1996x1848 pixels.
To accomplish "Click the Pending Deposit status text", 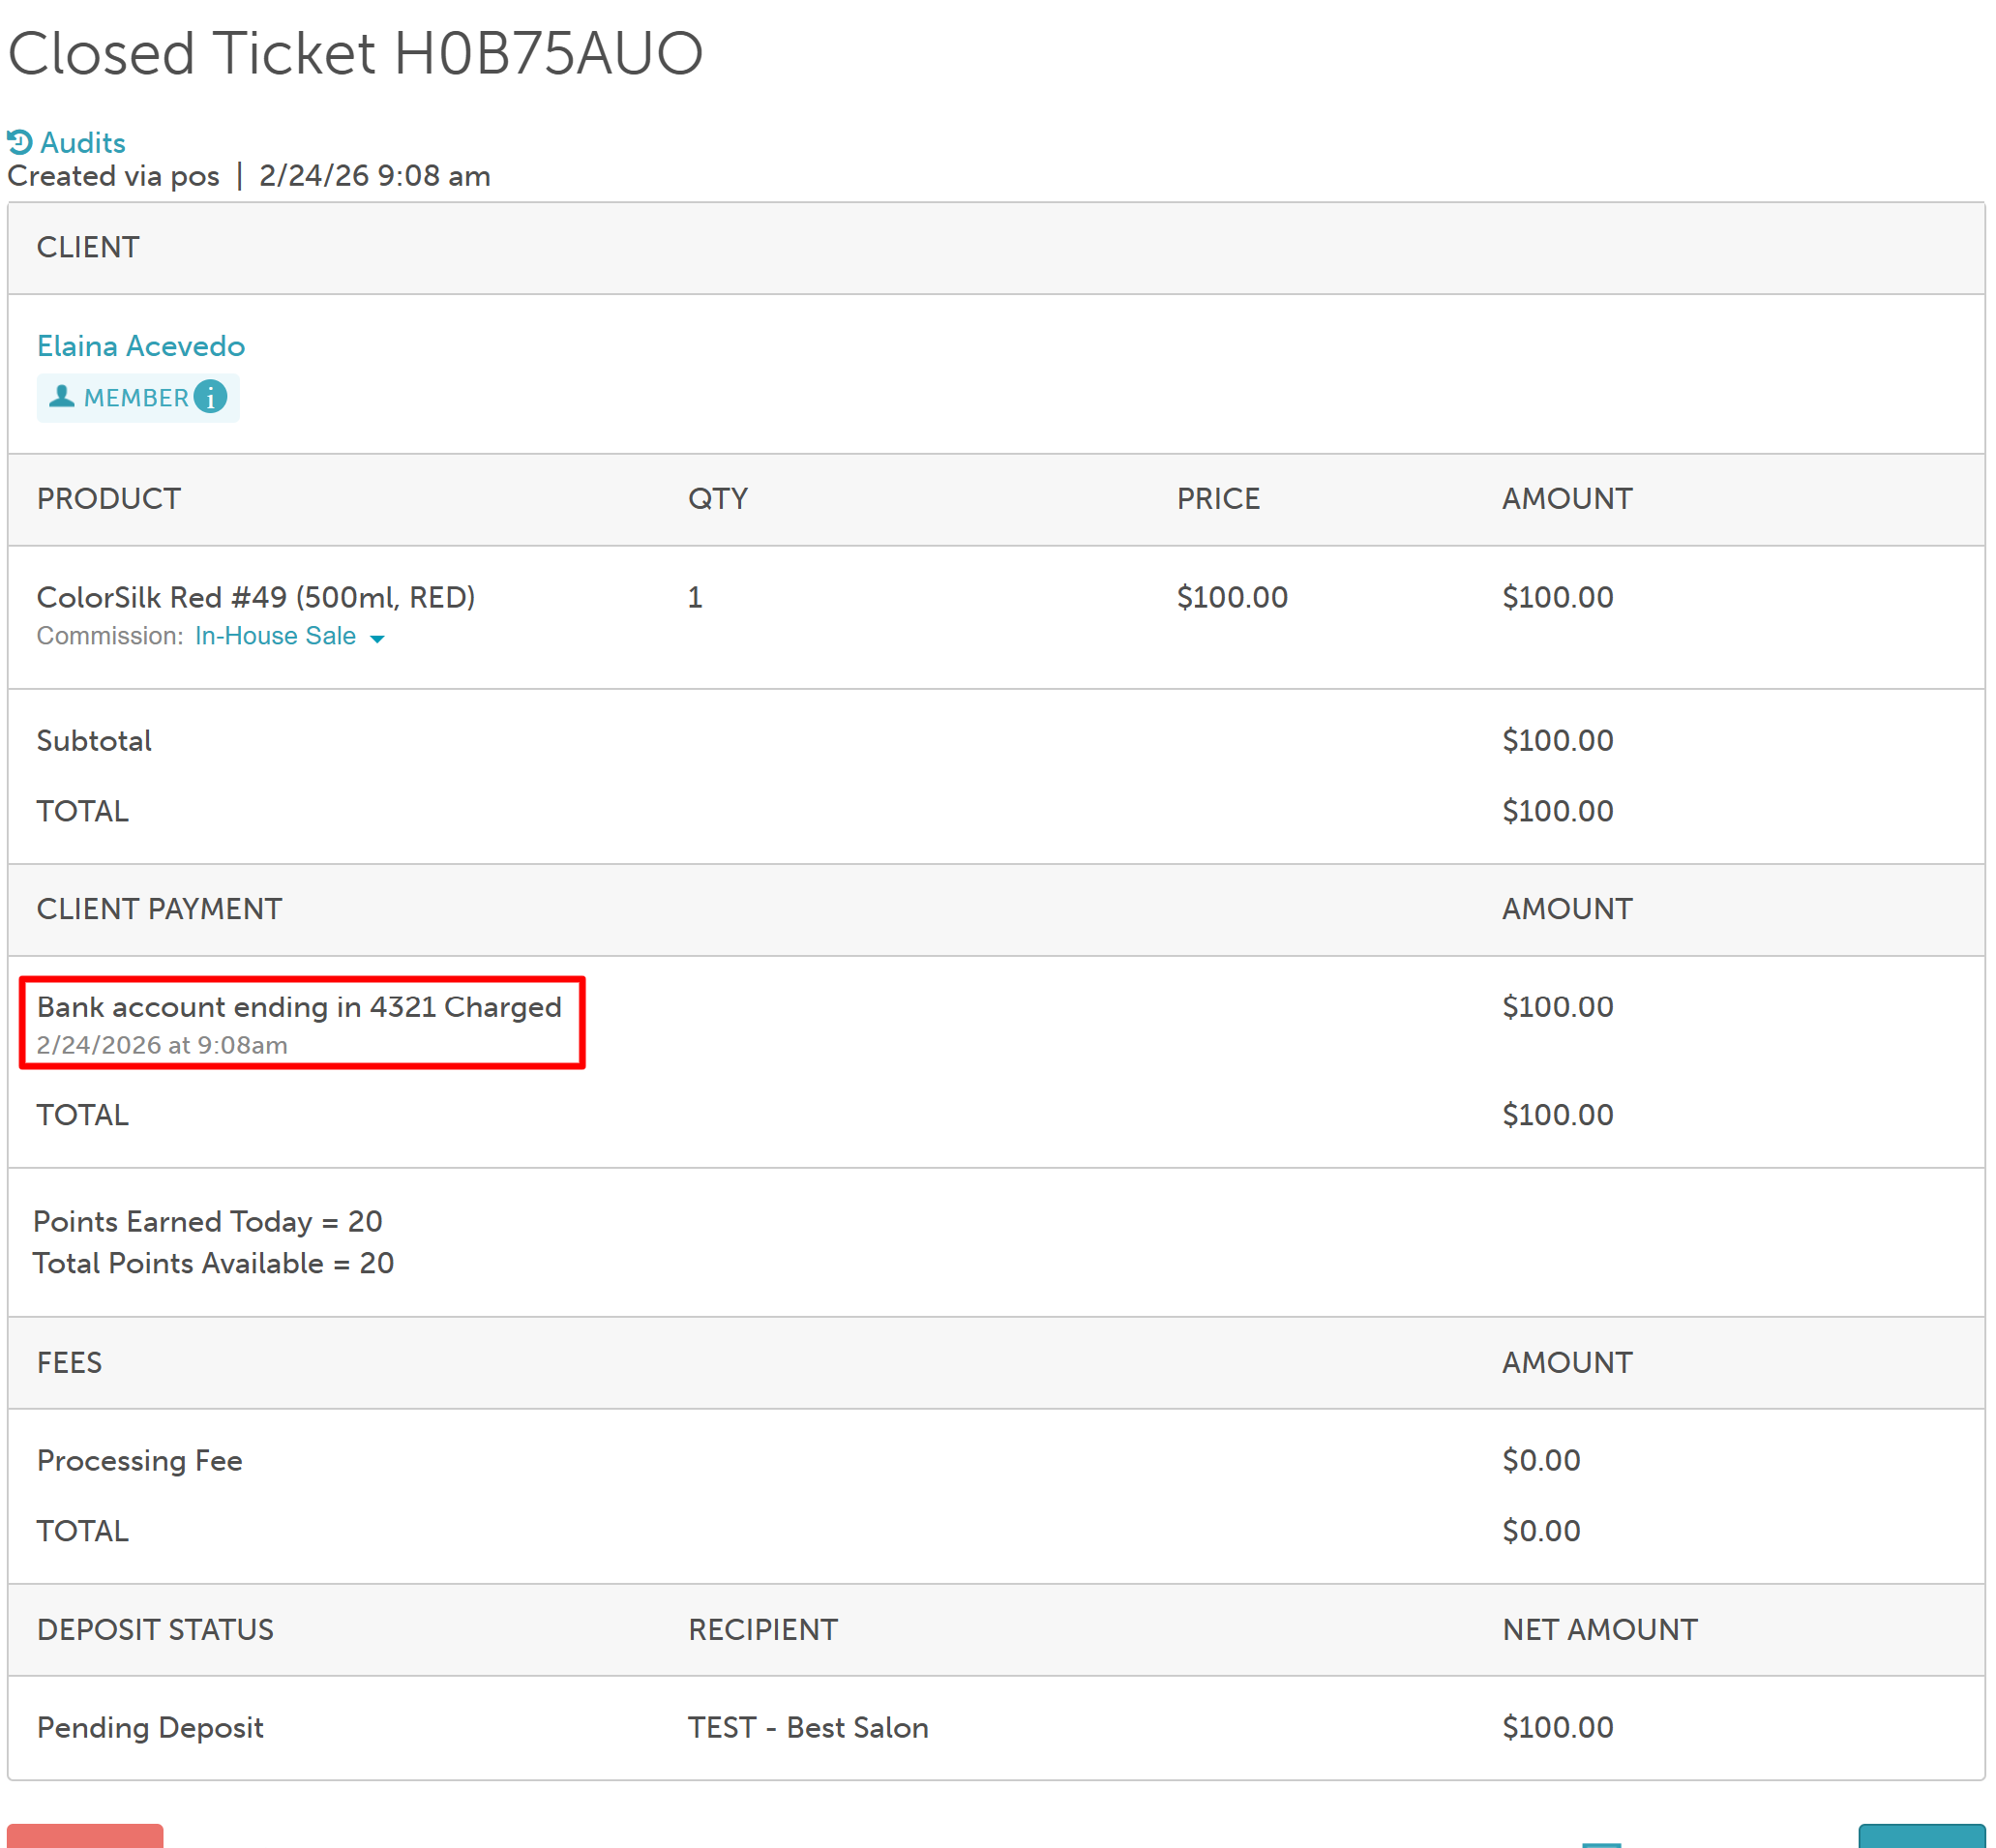I will click(150, 1728).
